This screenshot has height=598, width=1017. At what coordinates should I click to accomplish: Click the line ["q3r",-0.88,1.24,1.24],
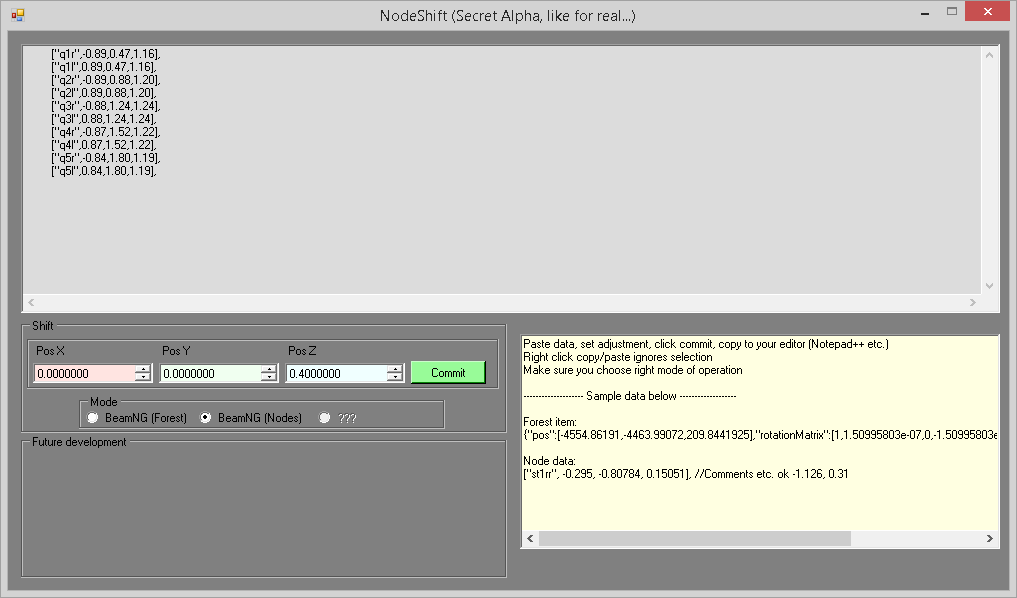click(x=106, y=106)
